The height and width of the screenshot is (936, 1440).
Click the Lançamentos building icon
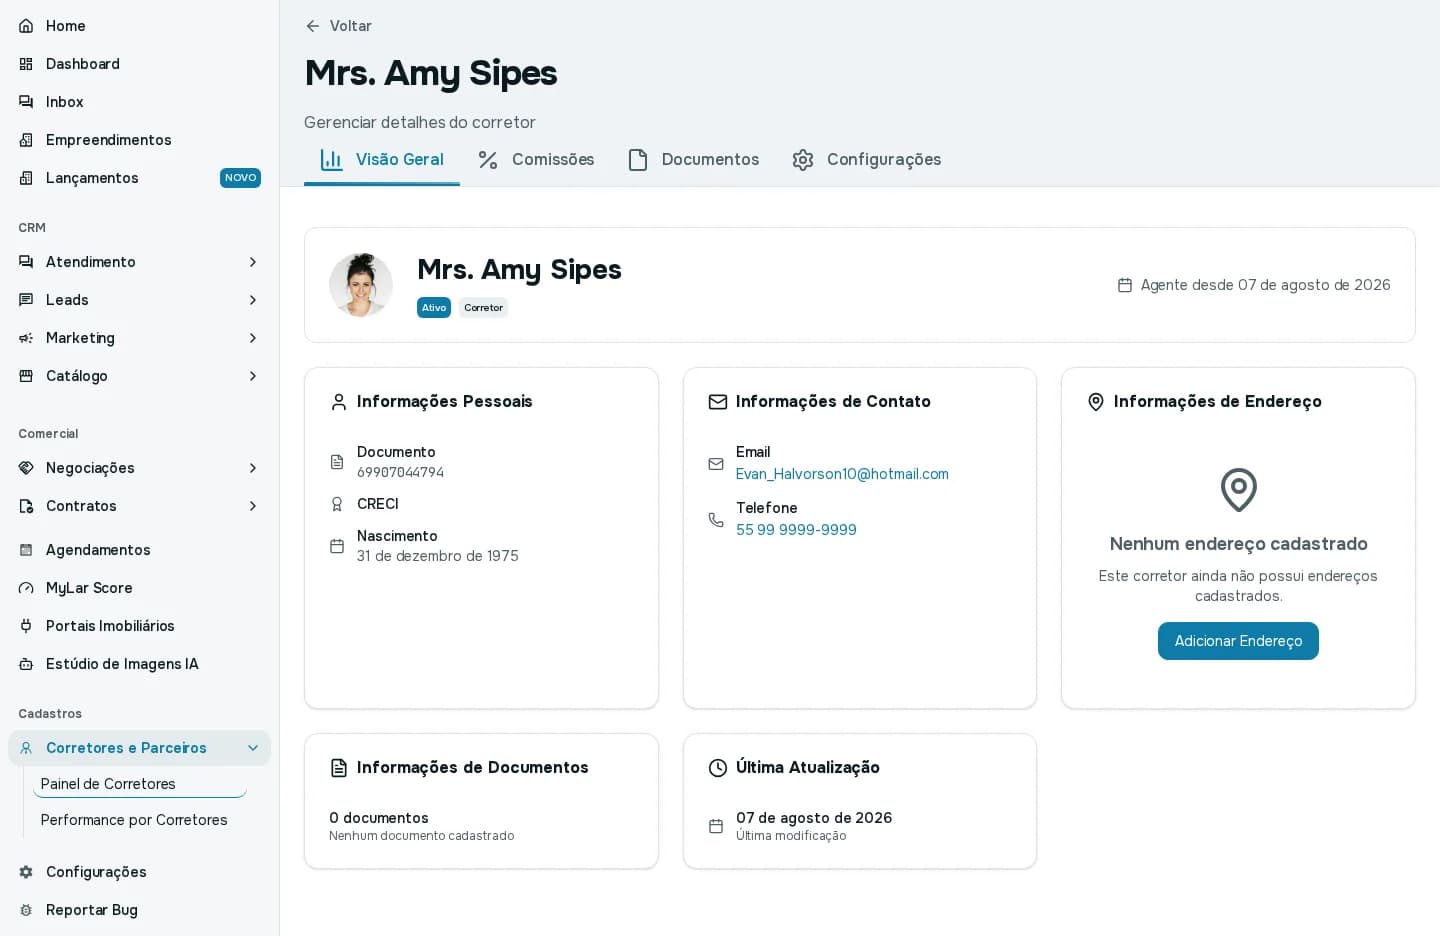coord(26,178)
